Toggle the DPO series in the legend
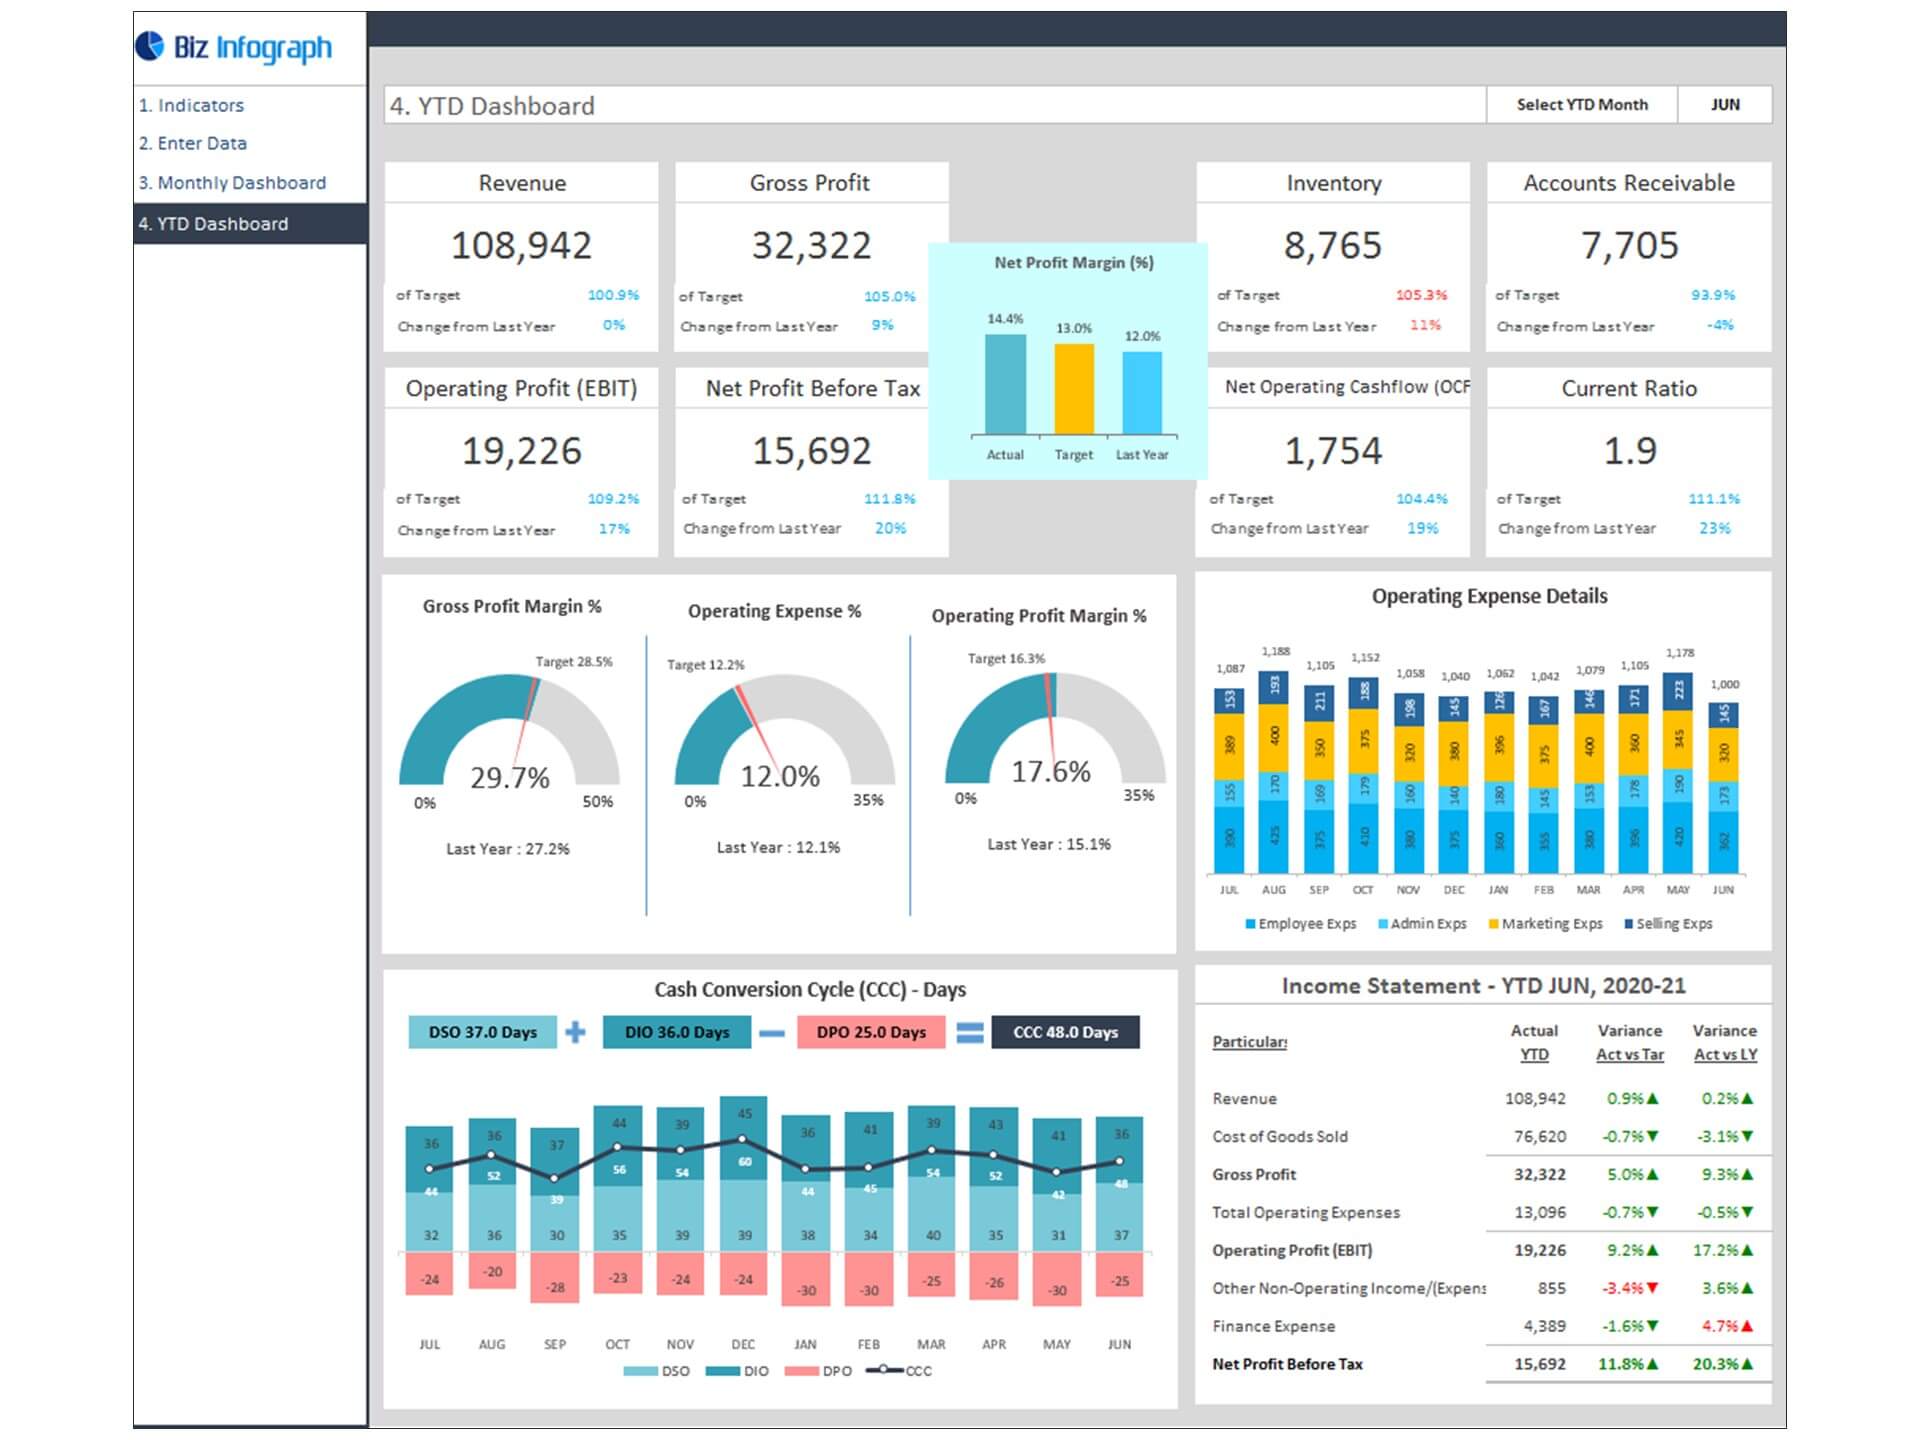The height and width of the screenshot is (1440, 1920). (x=802, y=1372)
